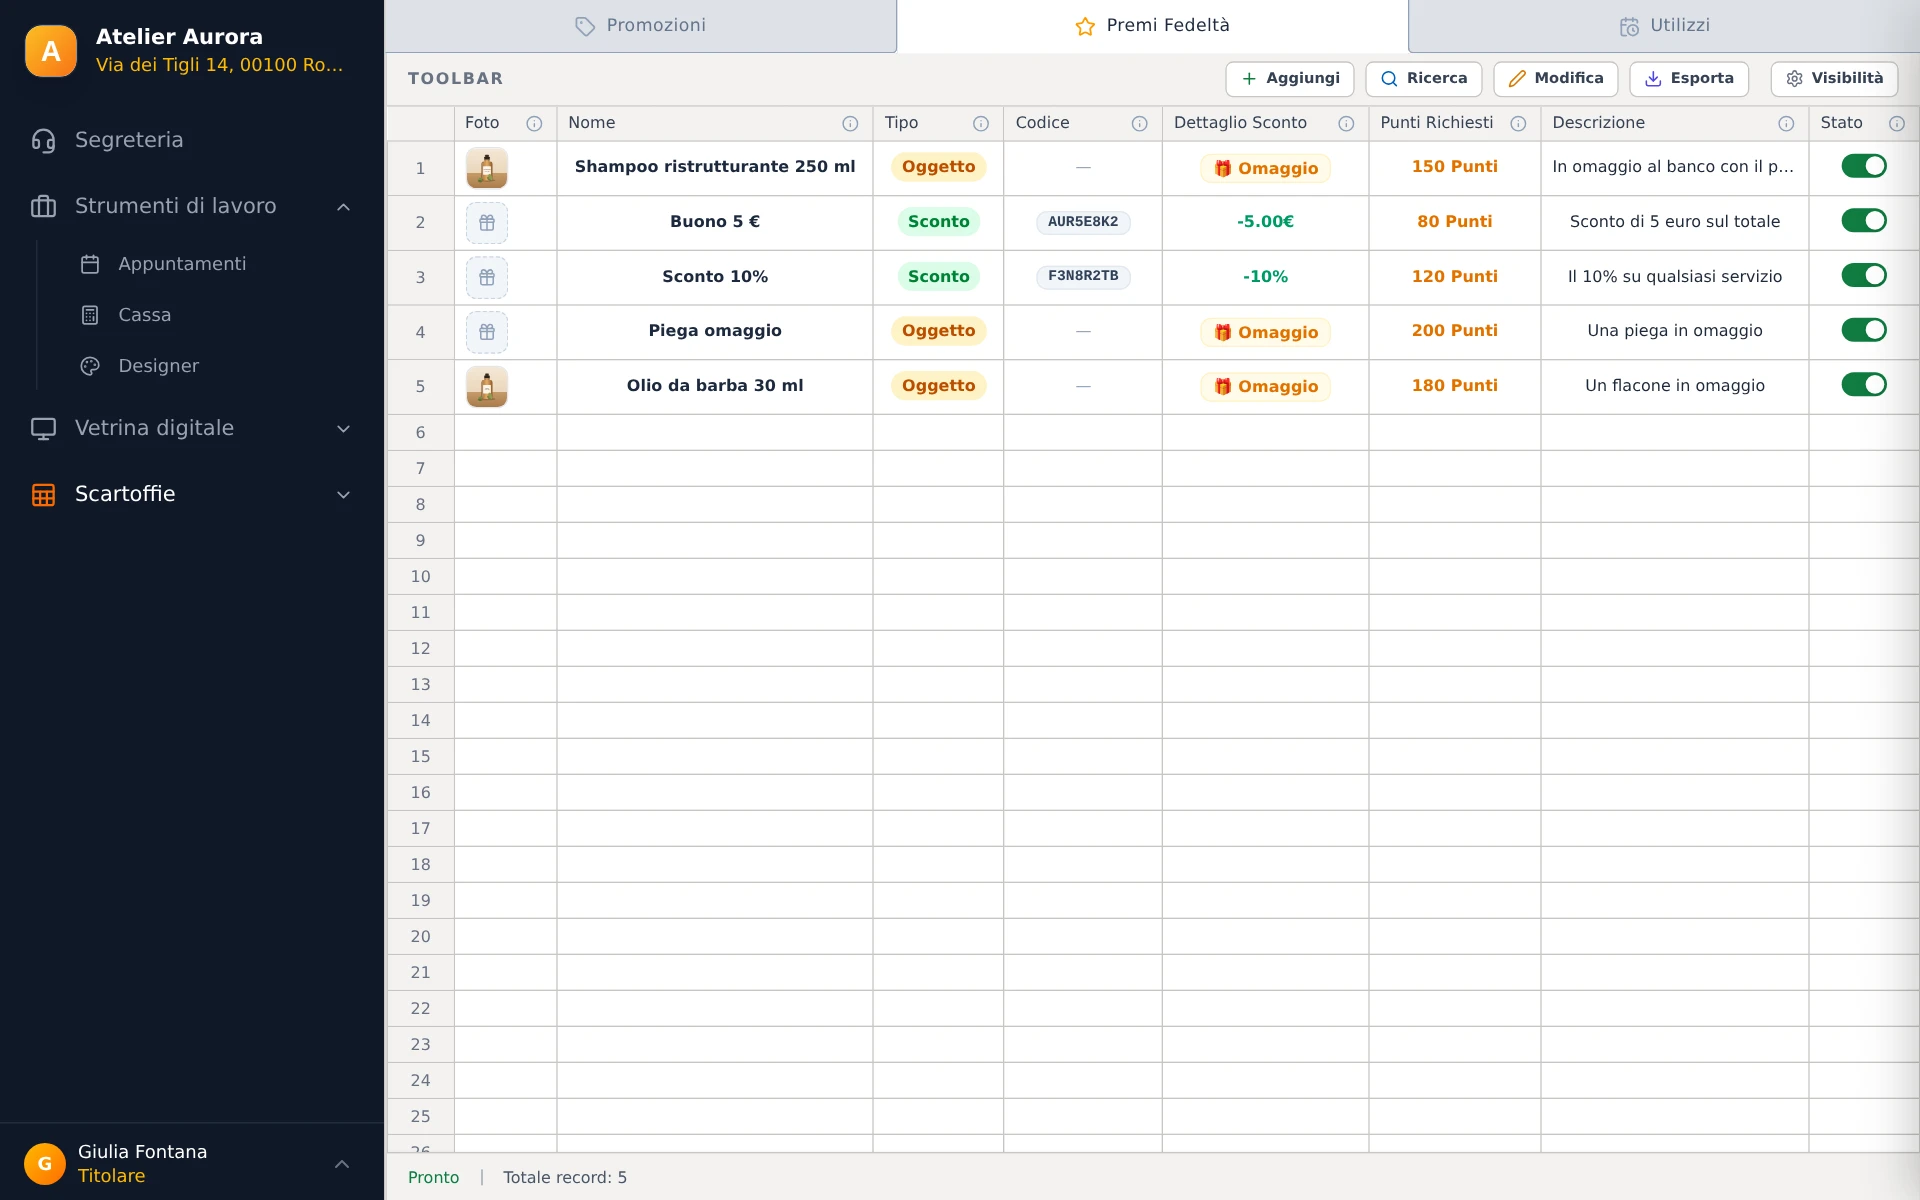This screenshot has width=1920, height=1200.
Task: Click info icon on Dettaglio Sconto column
Action: click(1346, 124)
